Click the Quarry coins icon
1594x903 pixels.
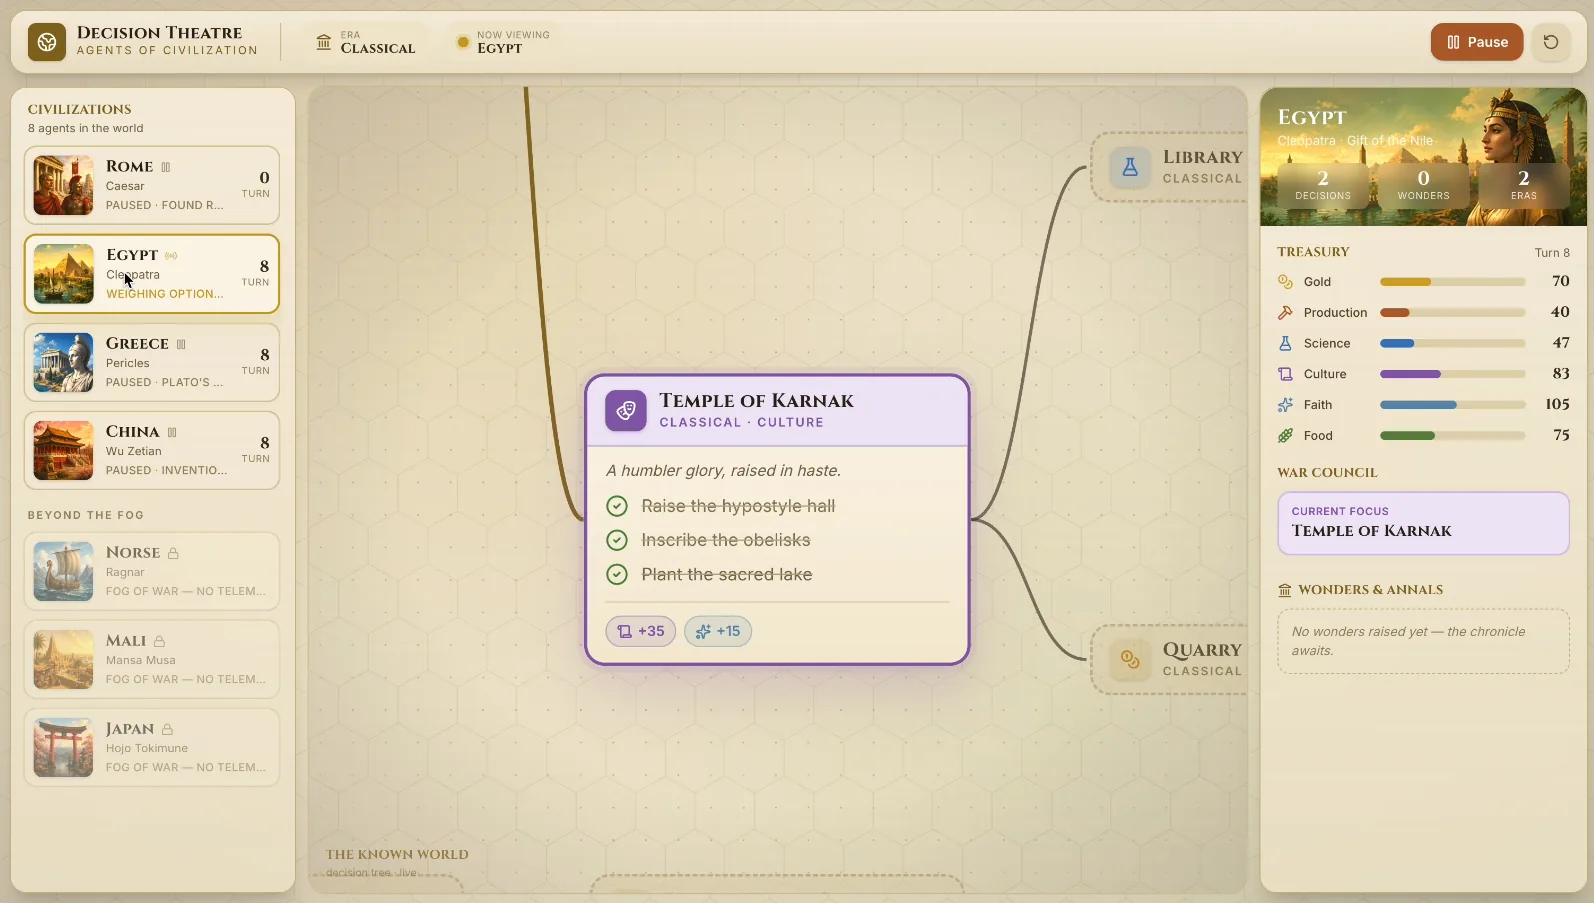[1130, 660]
